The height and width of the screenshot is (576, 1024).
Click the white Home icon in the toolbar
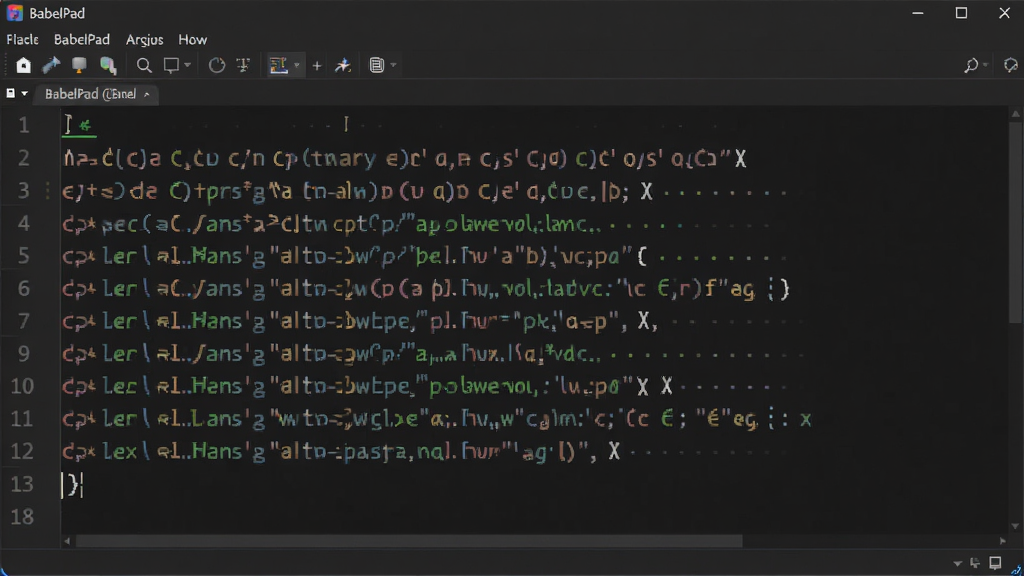click(x=24, y=65)
